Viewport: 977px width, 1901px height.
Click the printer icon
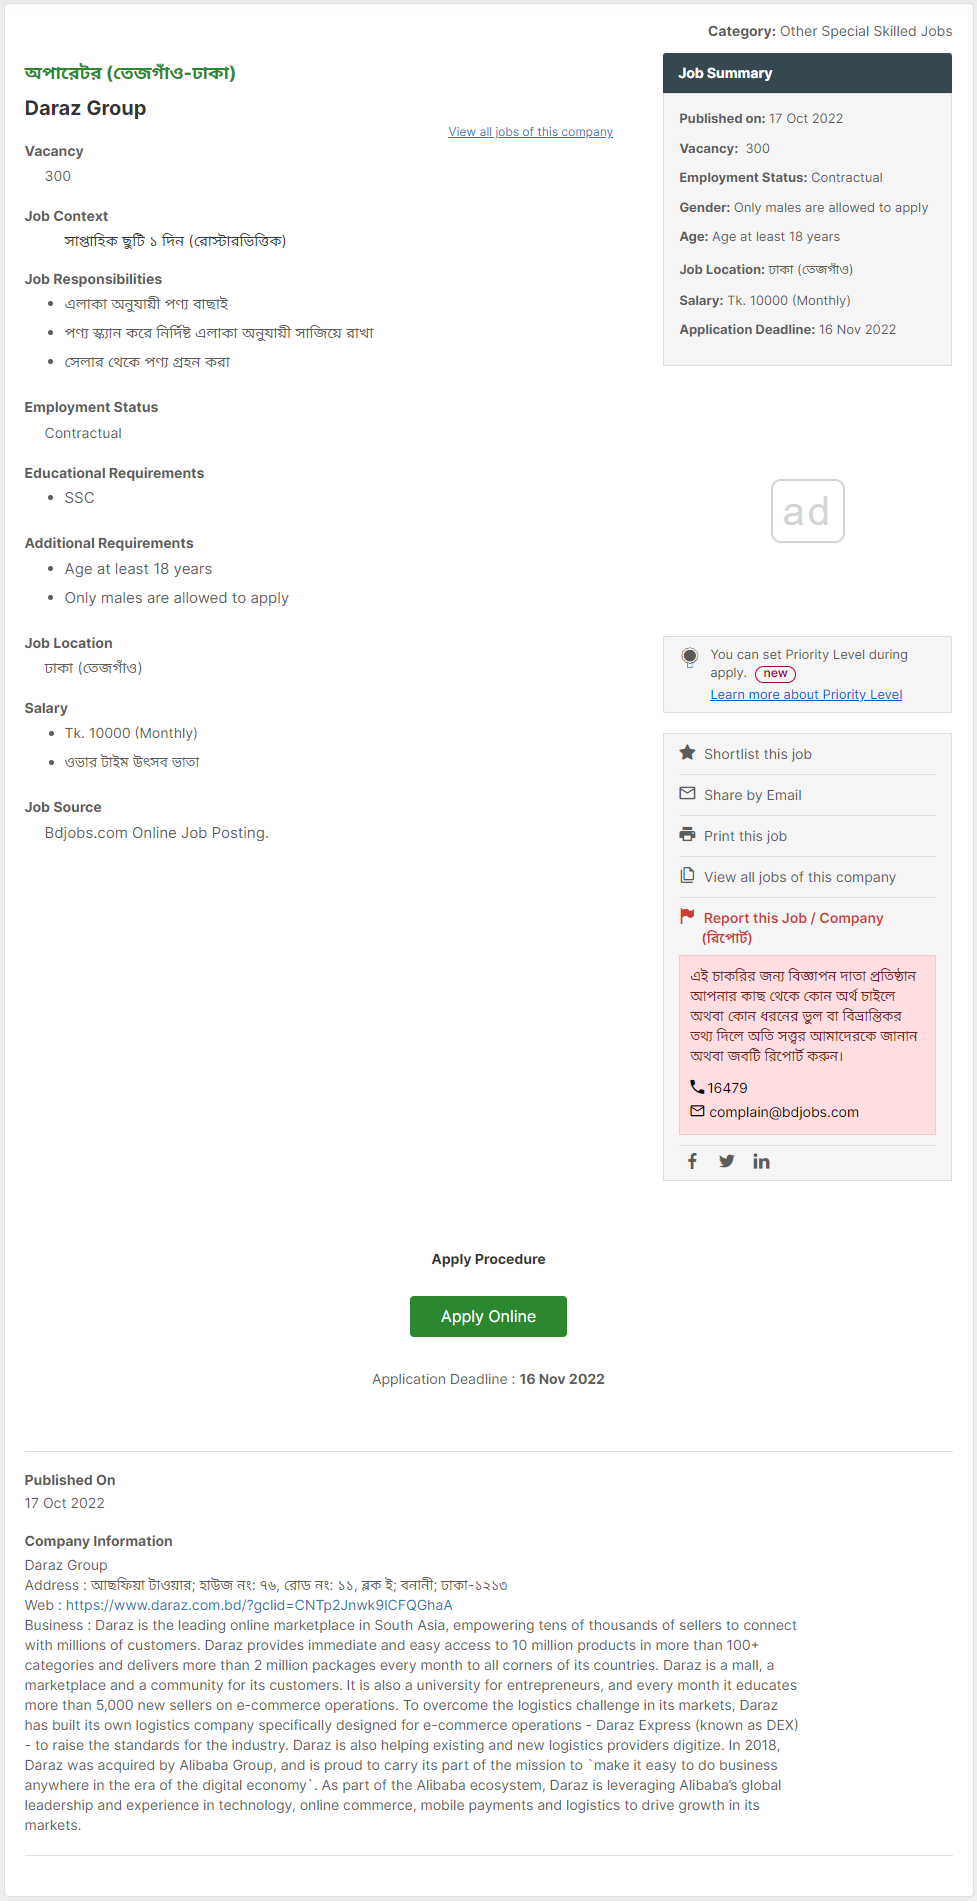point(687,835)
